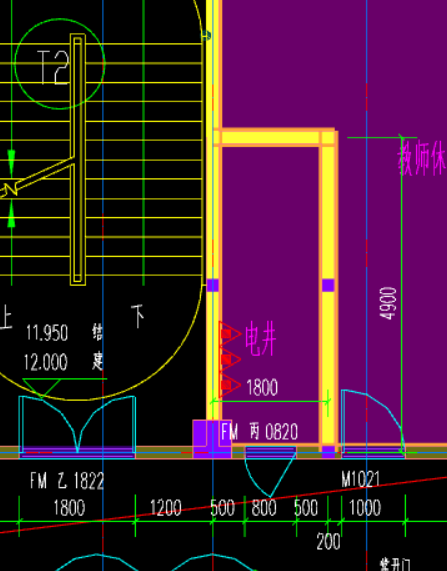Screen dimensions: 447x571
Task: Click the 1800 dimension below FM 乙 1822
Action: pyautogui.click(x=69, y=508)
